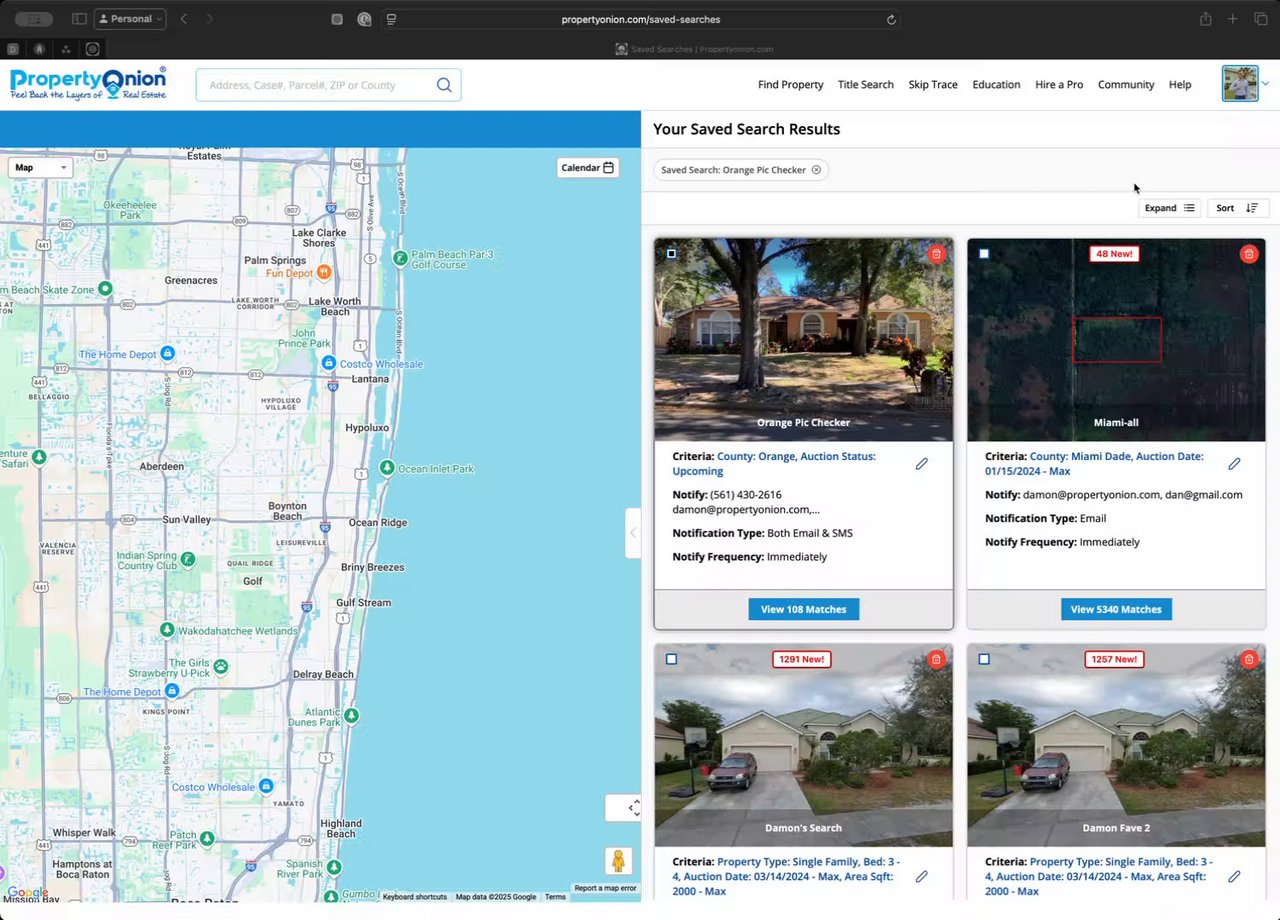Show the Safari sidebar

tap(80, 19)
